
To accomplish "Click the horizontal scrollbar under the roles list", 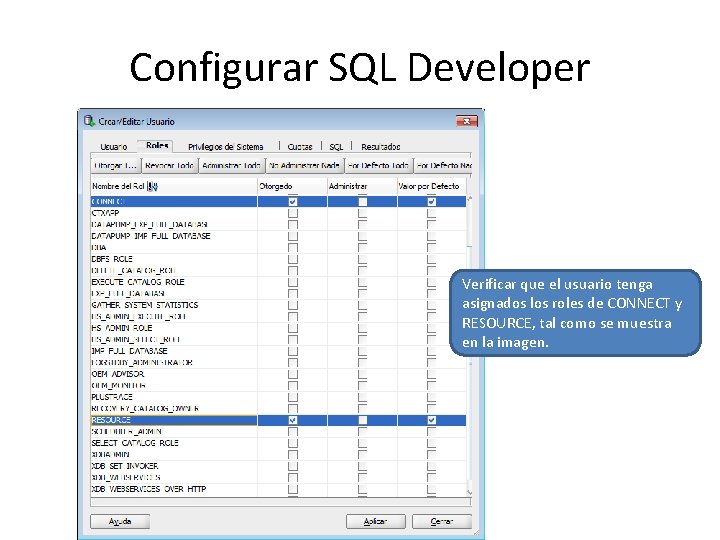I will click(281, 502).
